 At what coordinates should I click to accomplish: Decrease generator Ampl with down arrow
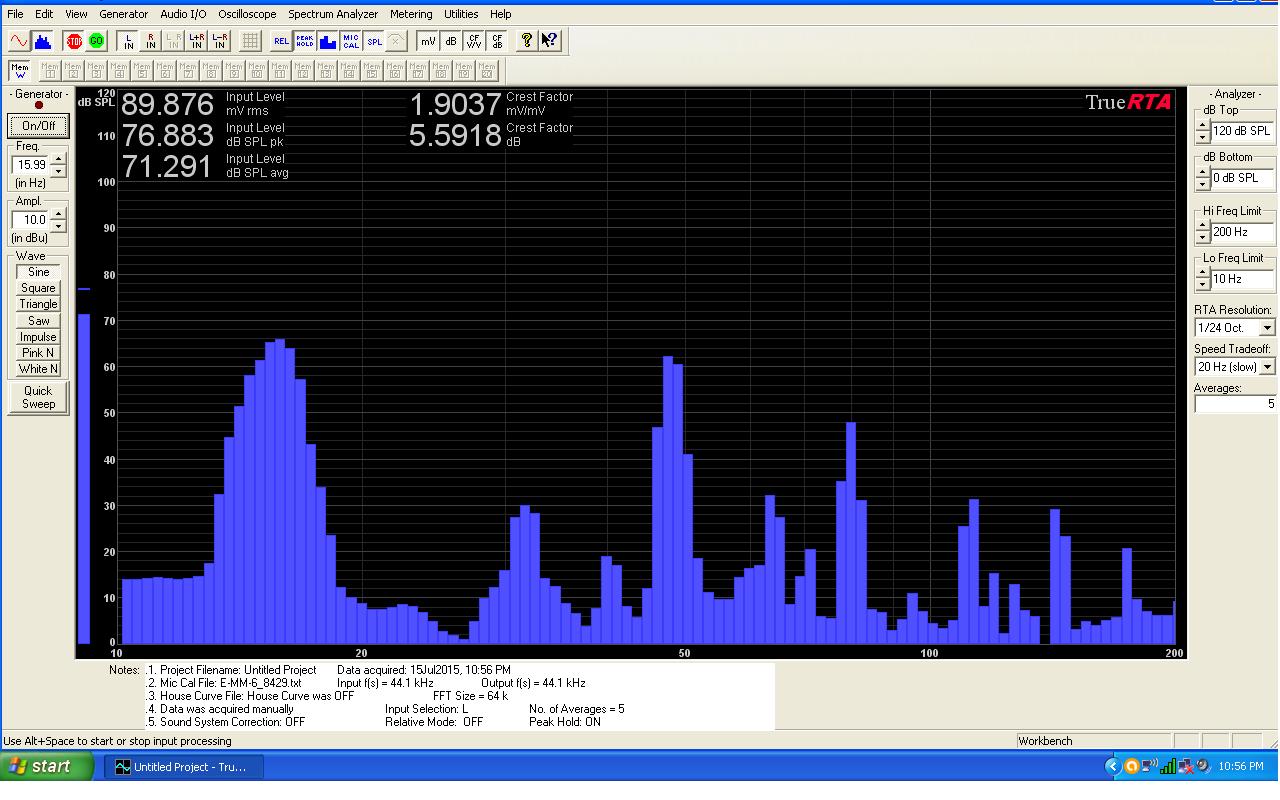coord(59,226)
